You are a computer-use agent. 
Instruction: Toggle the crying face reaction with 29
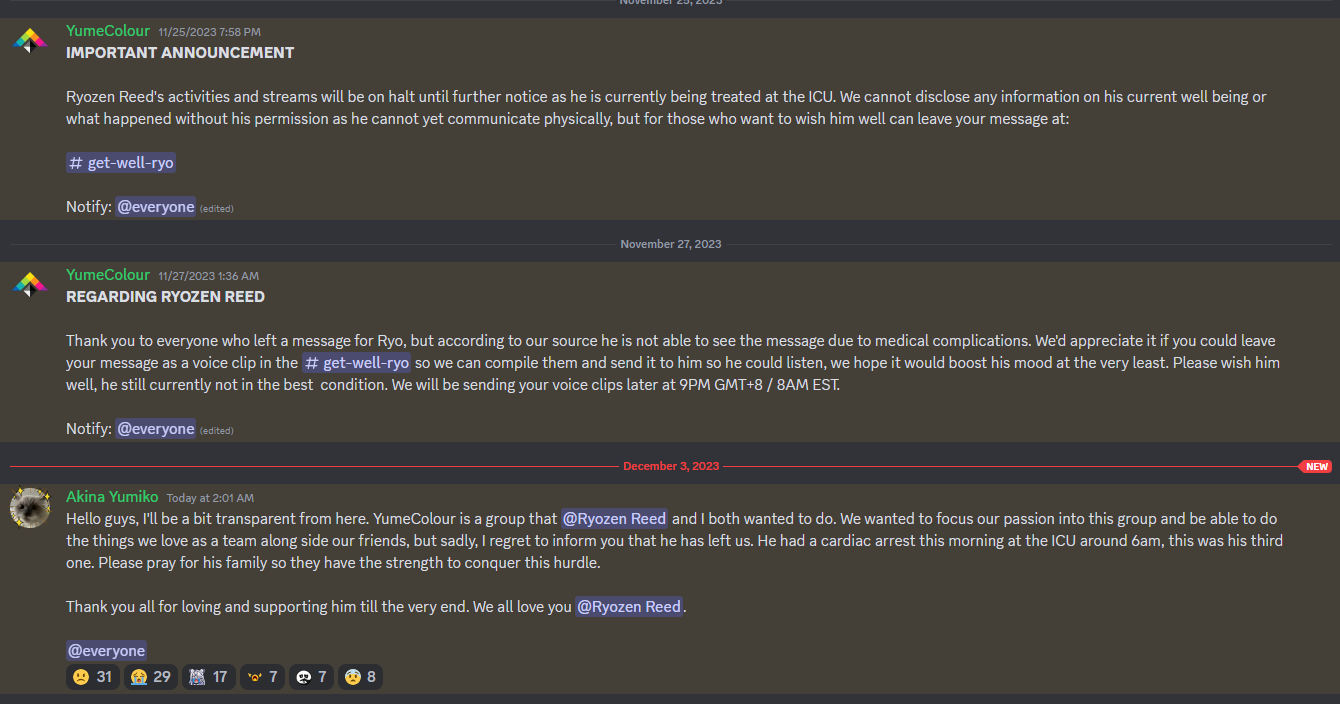tap(151, 677)
